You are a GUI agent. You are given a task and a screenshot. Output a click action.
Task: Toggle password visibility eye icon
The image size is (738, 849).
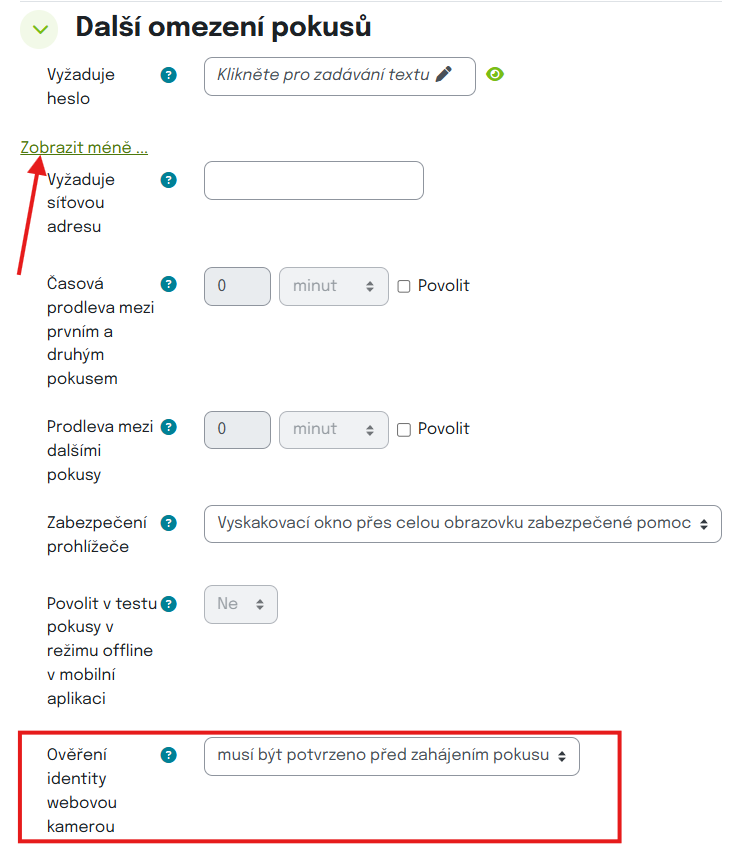494,74
